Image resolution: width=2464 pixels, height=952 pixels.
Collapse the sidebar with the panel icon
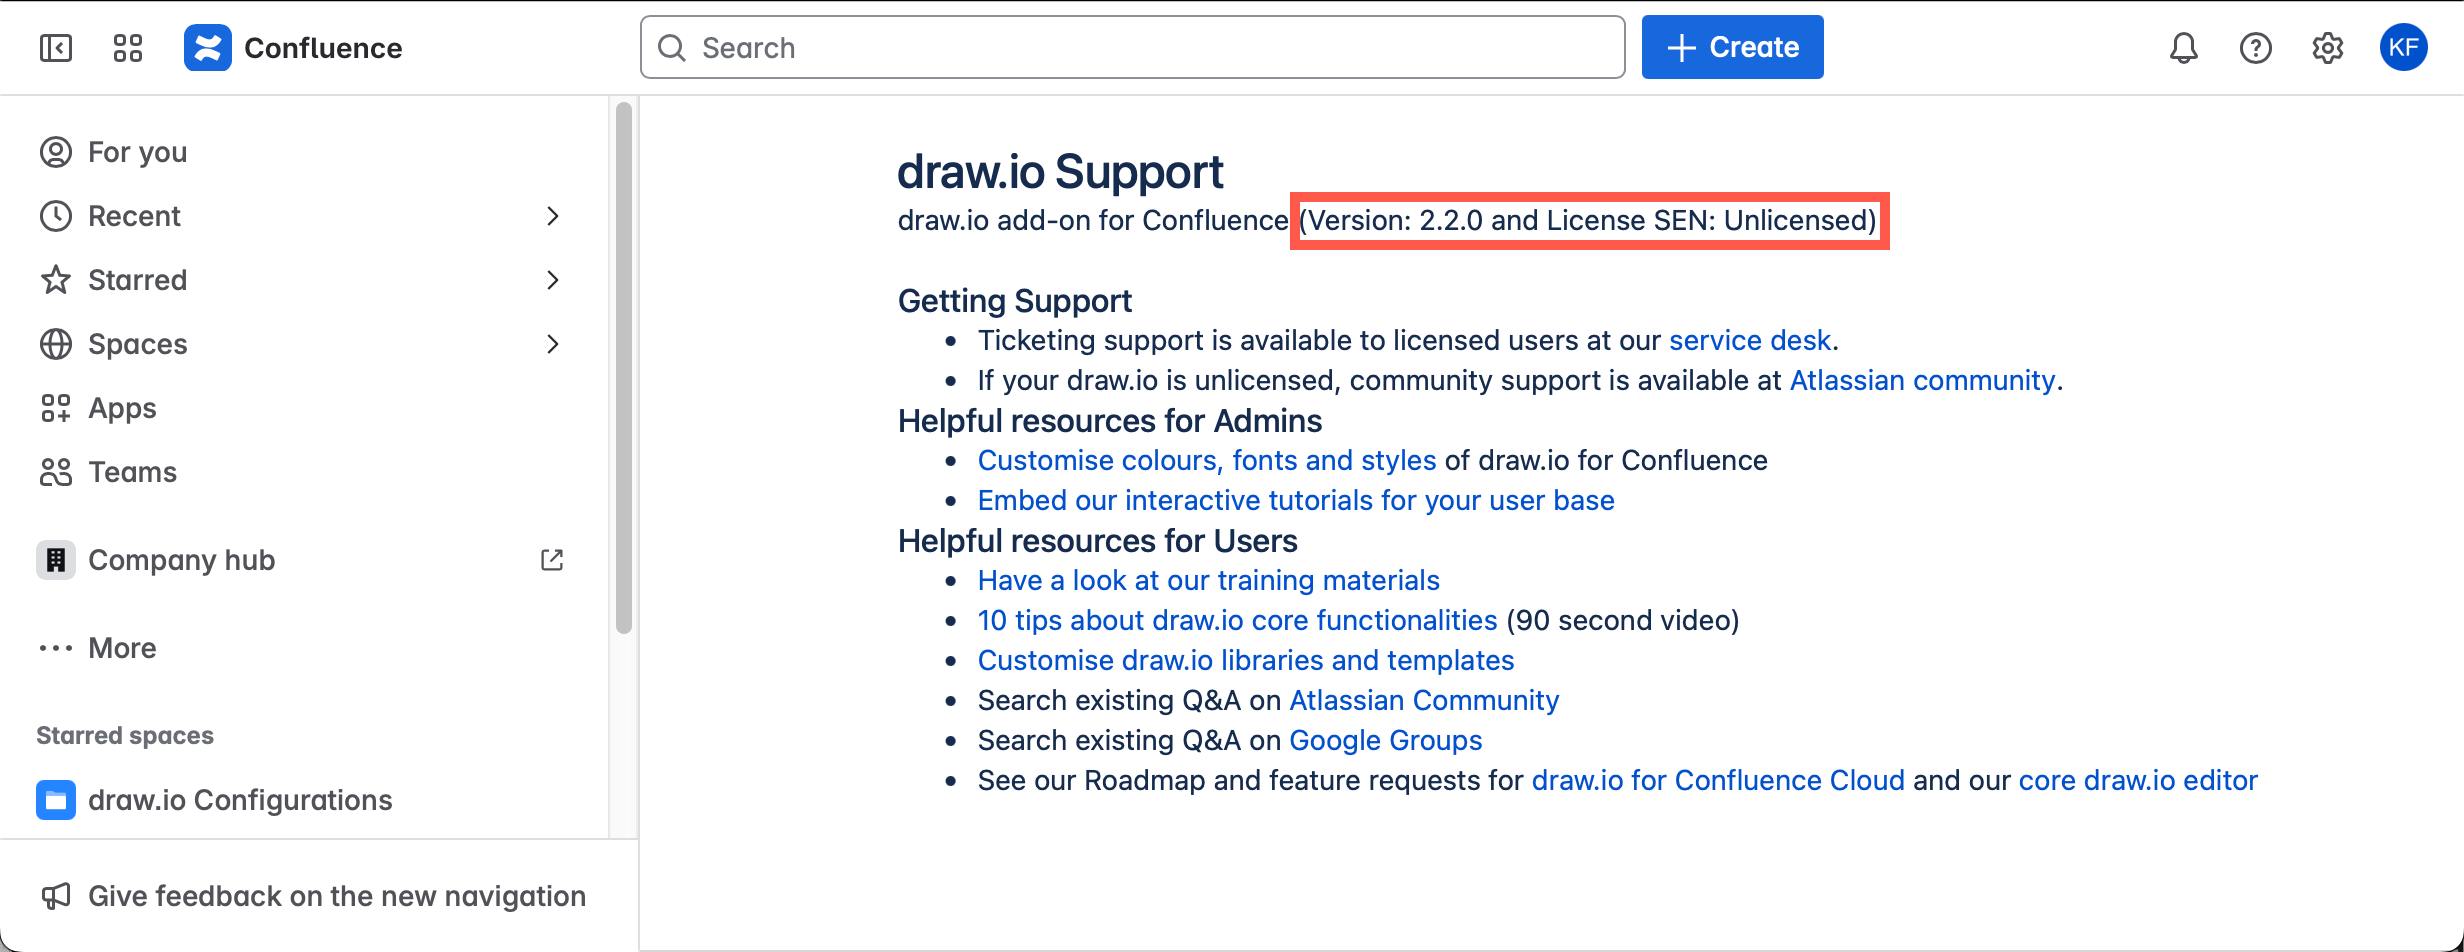point(56,47)
